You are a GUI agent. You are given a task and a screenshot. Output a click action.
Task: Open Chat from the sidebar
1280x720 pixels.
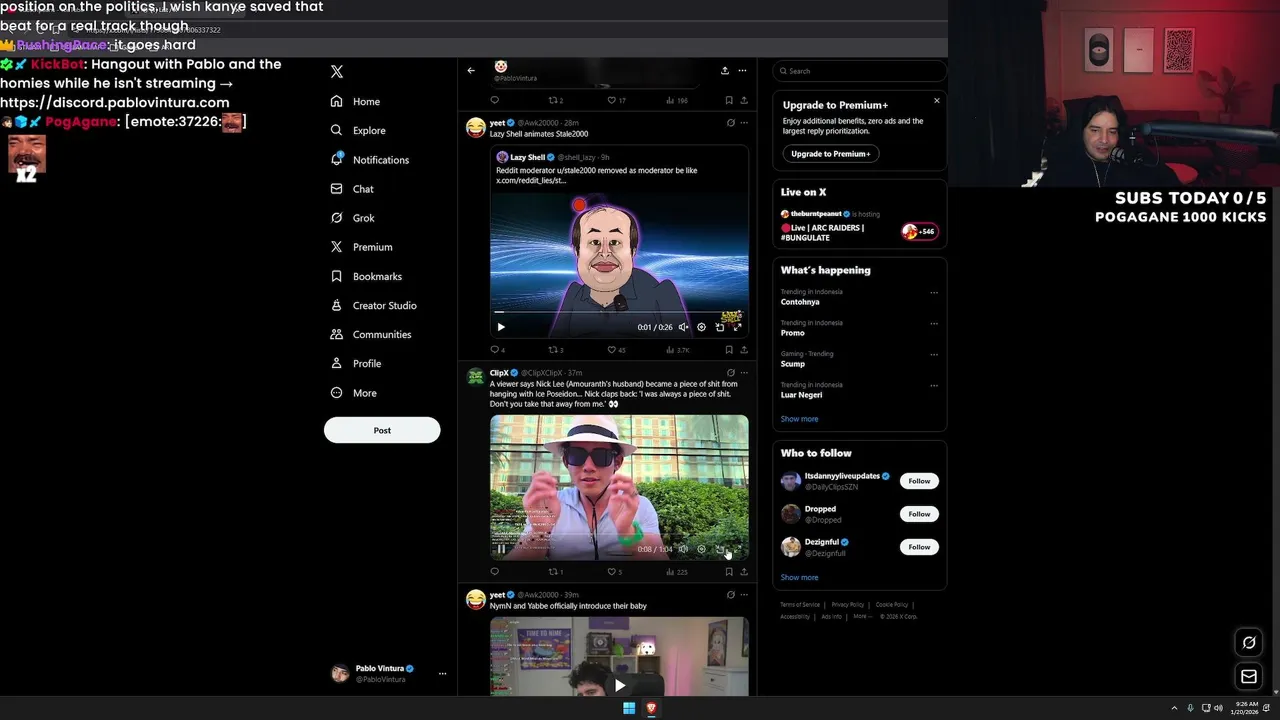coord(352,189)
